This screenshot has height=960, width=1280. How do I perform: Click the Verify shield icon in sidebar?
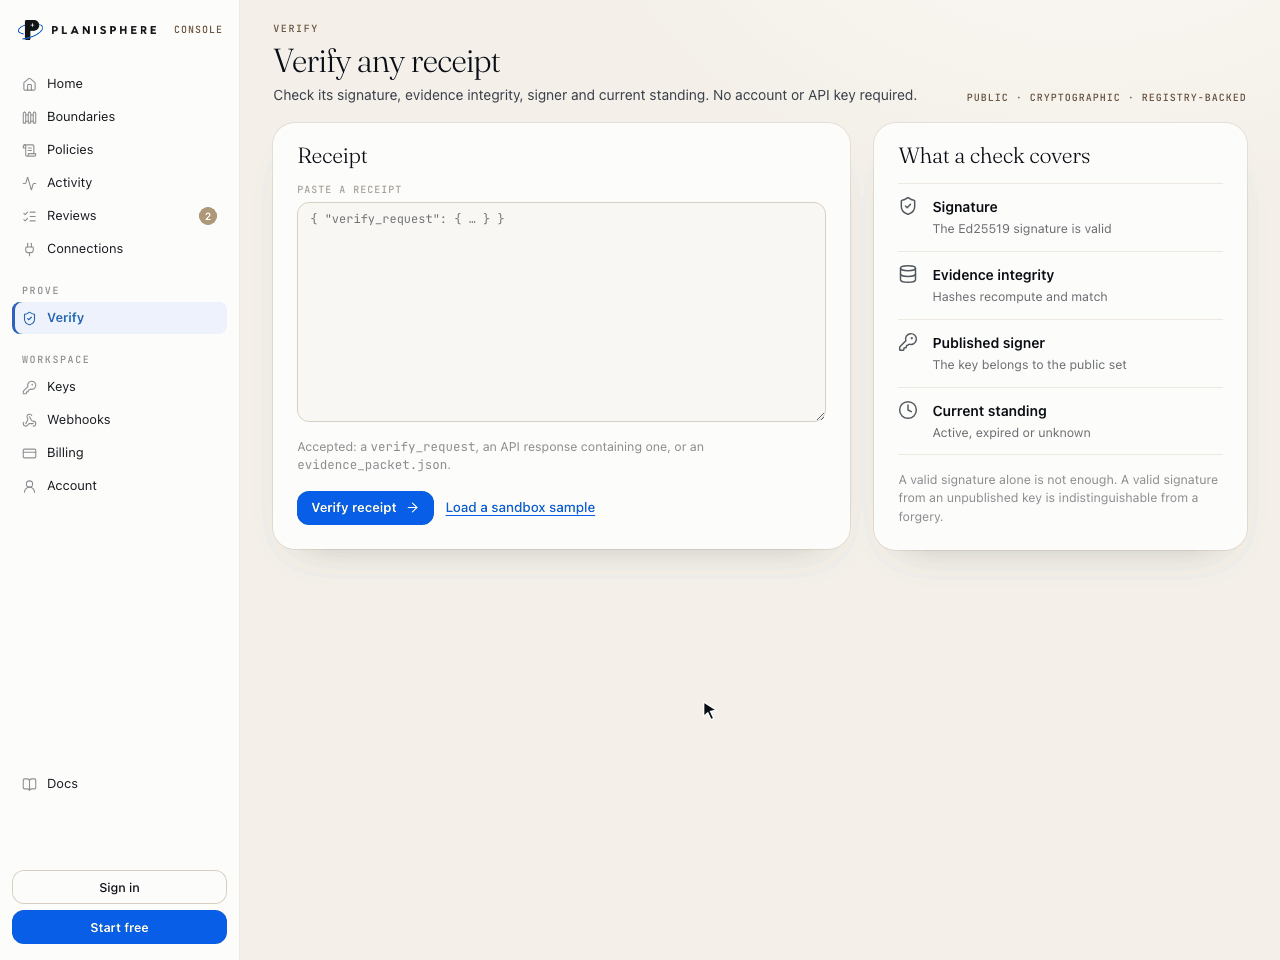30,318
